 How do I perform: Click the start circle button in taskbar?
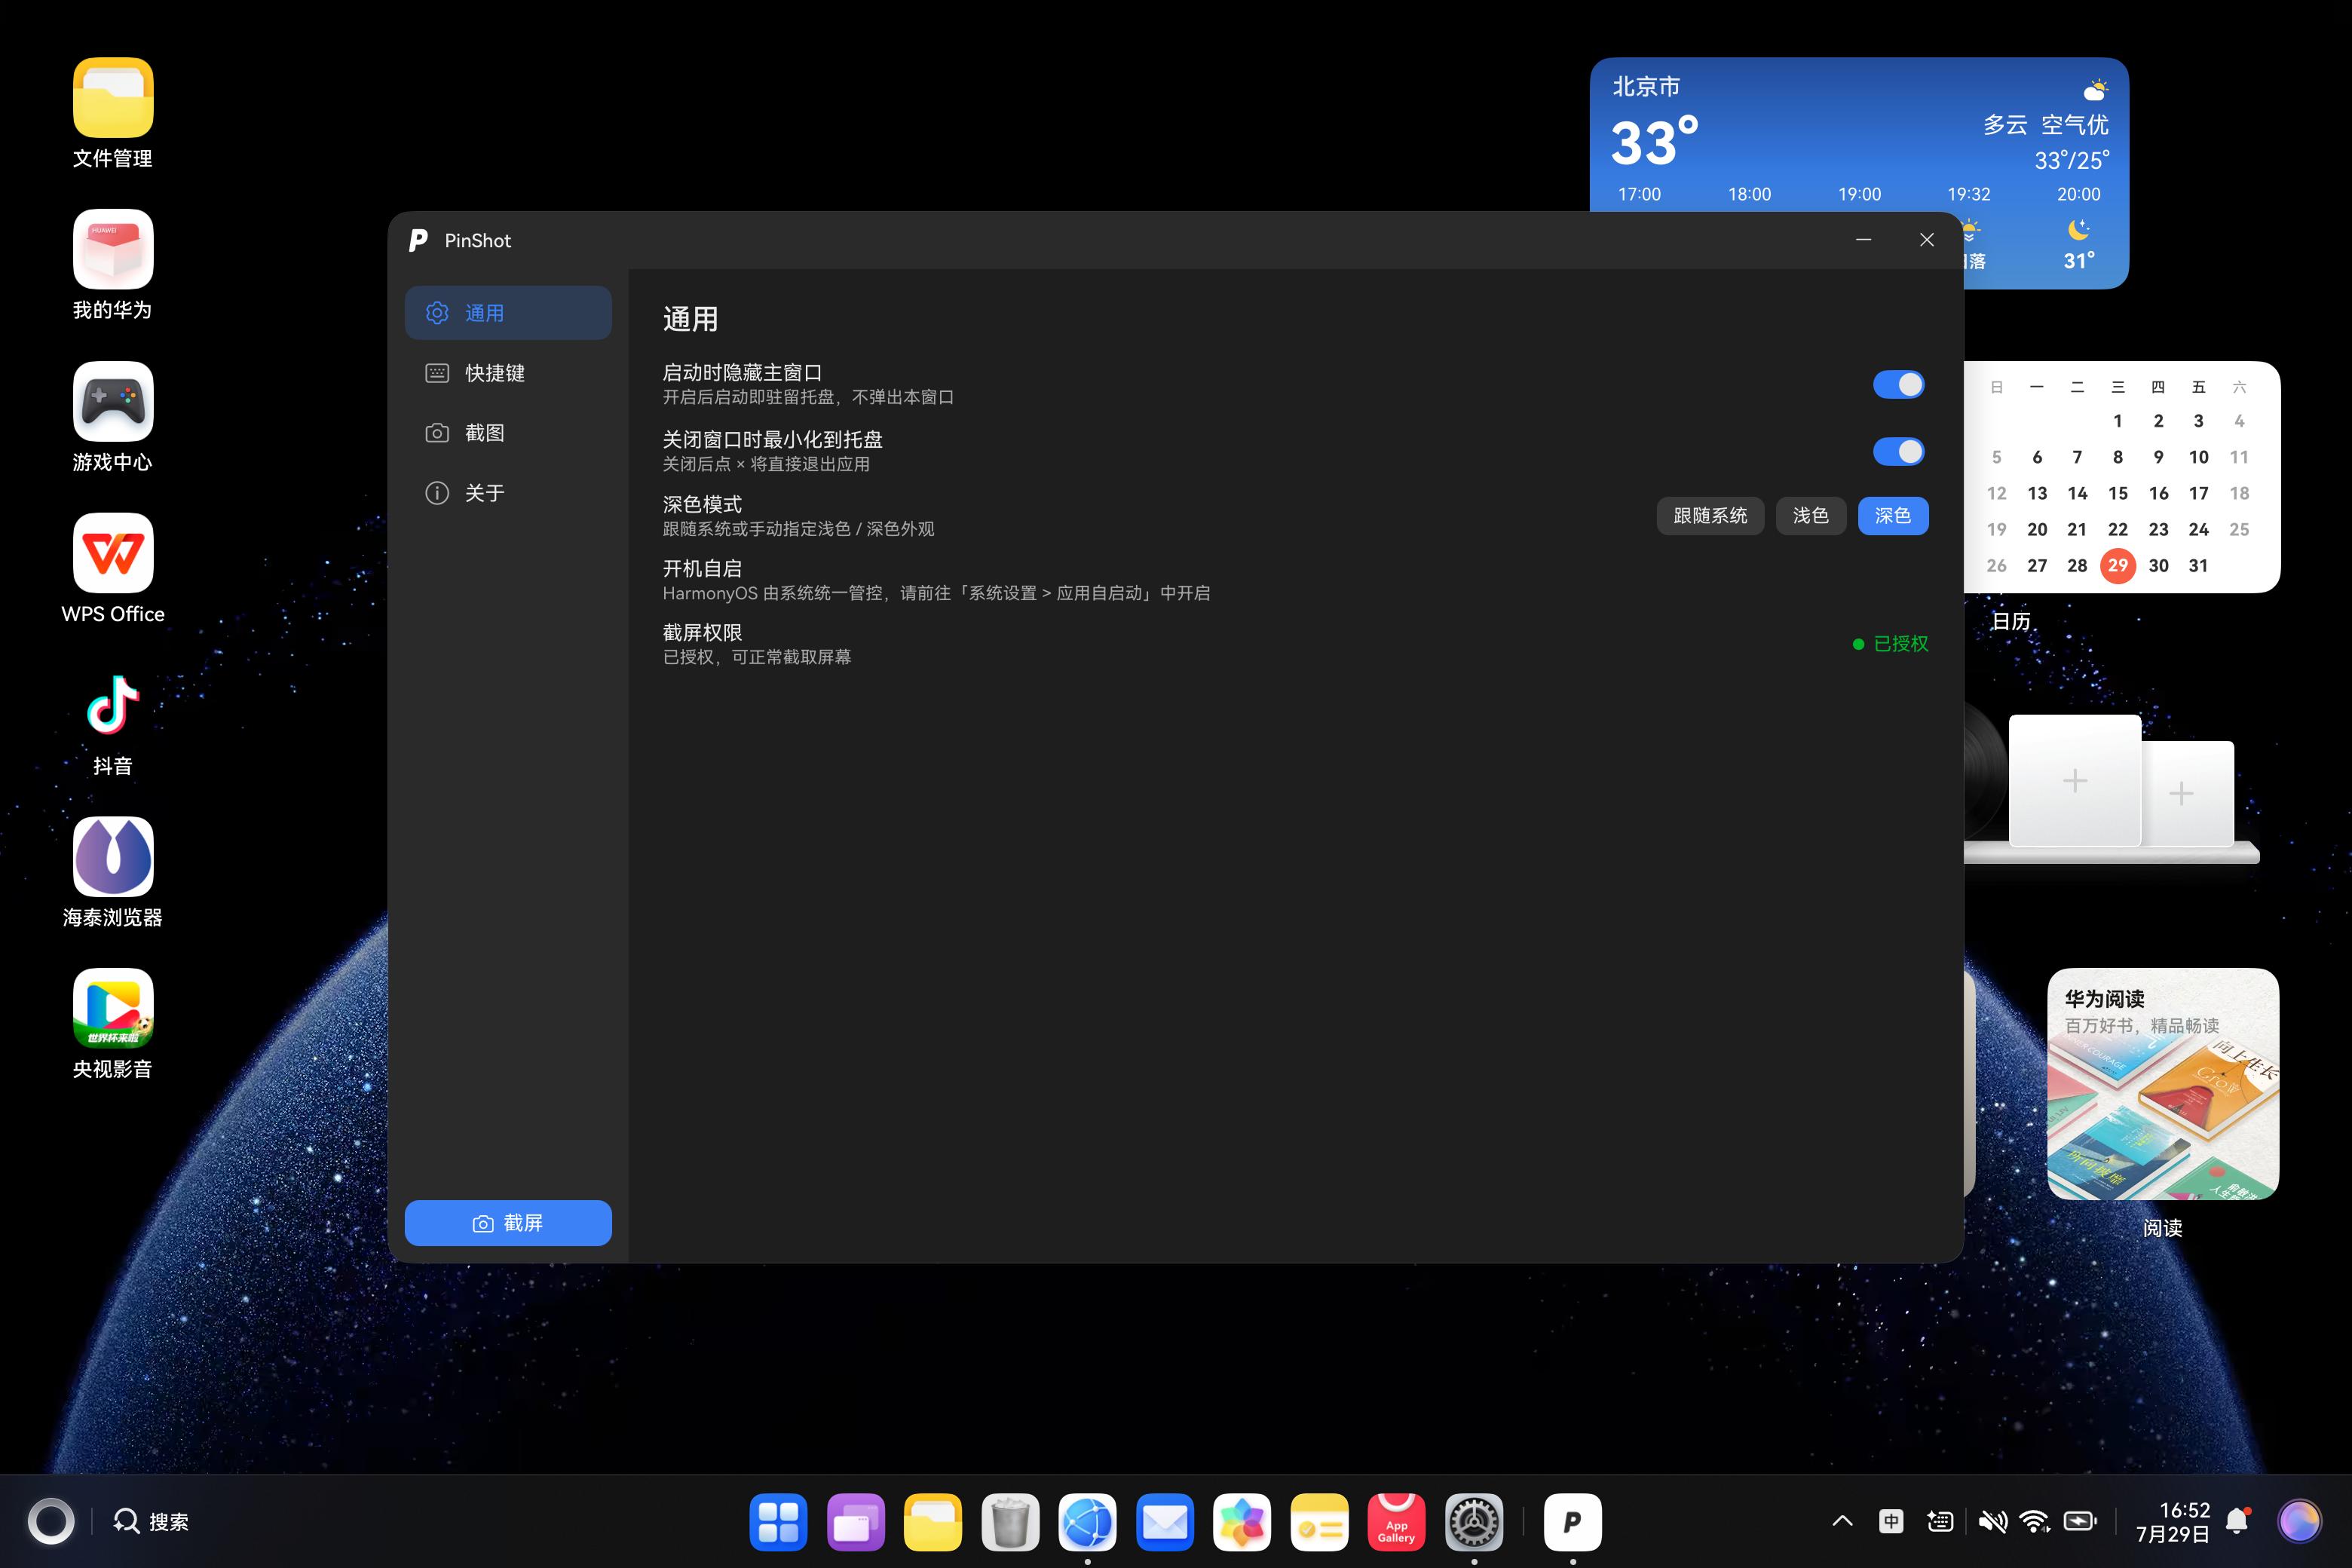pos(51,1522)
